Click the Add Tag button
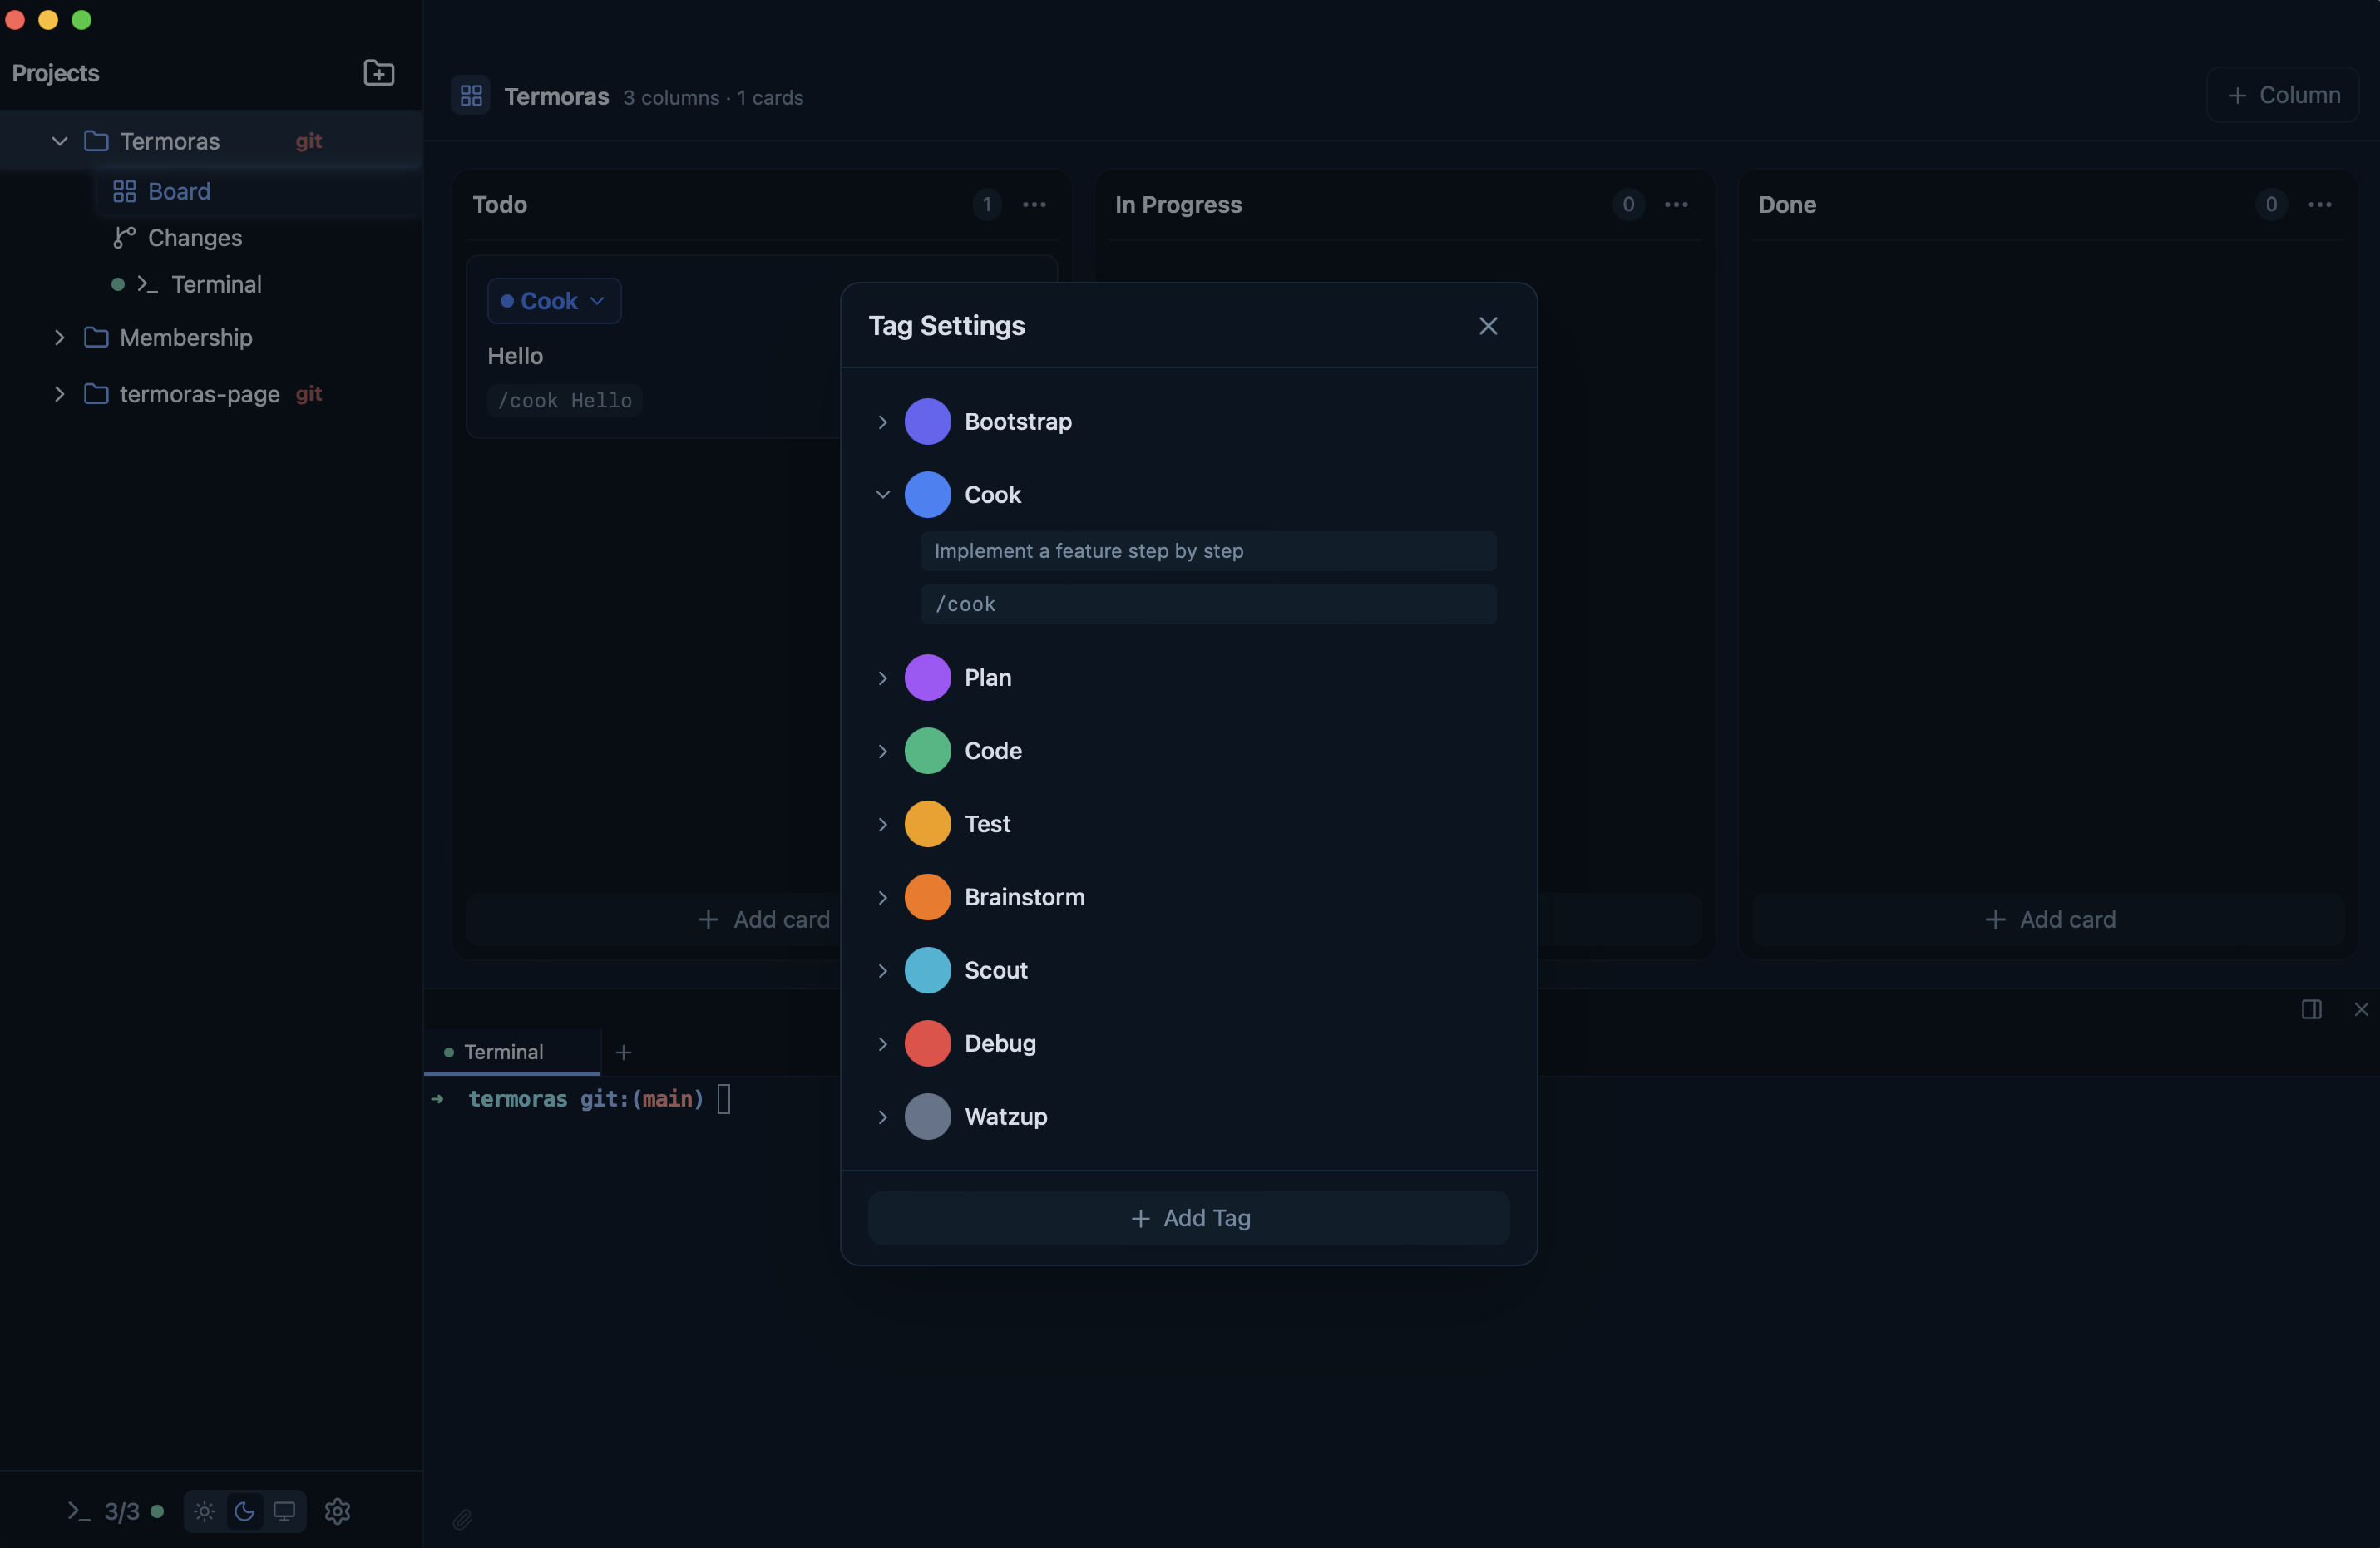Screen dimensions: 2380x1548 [1189, 1218]
